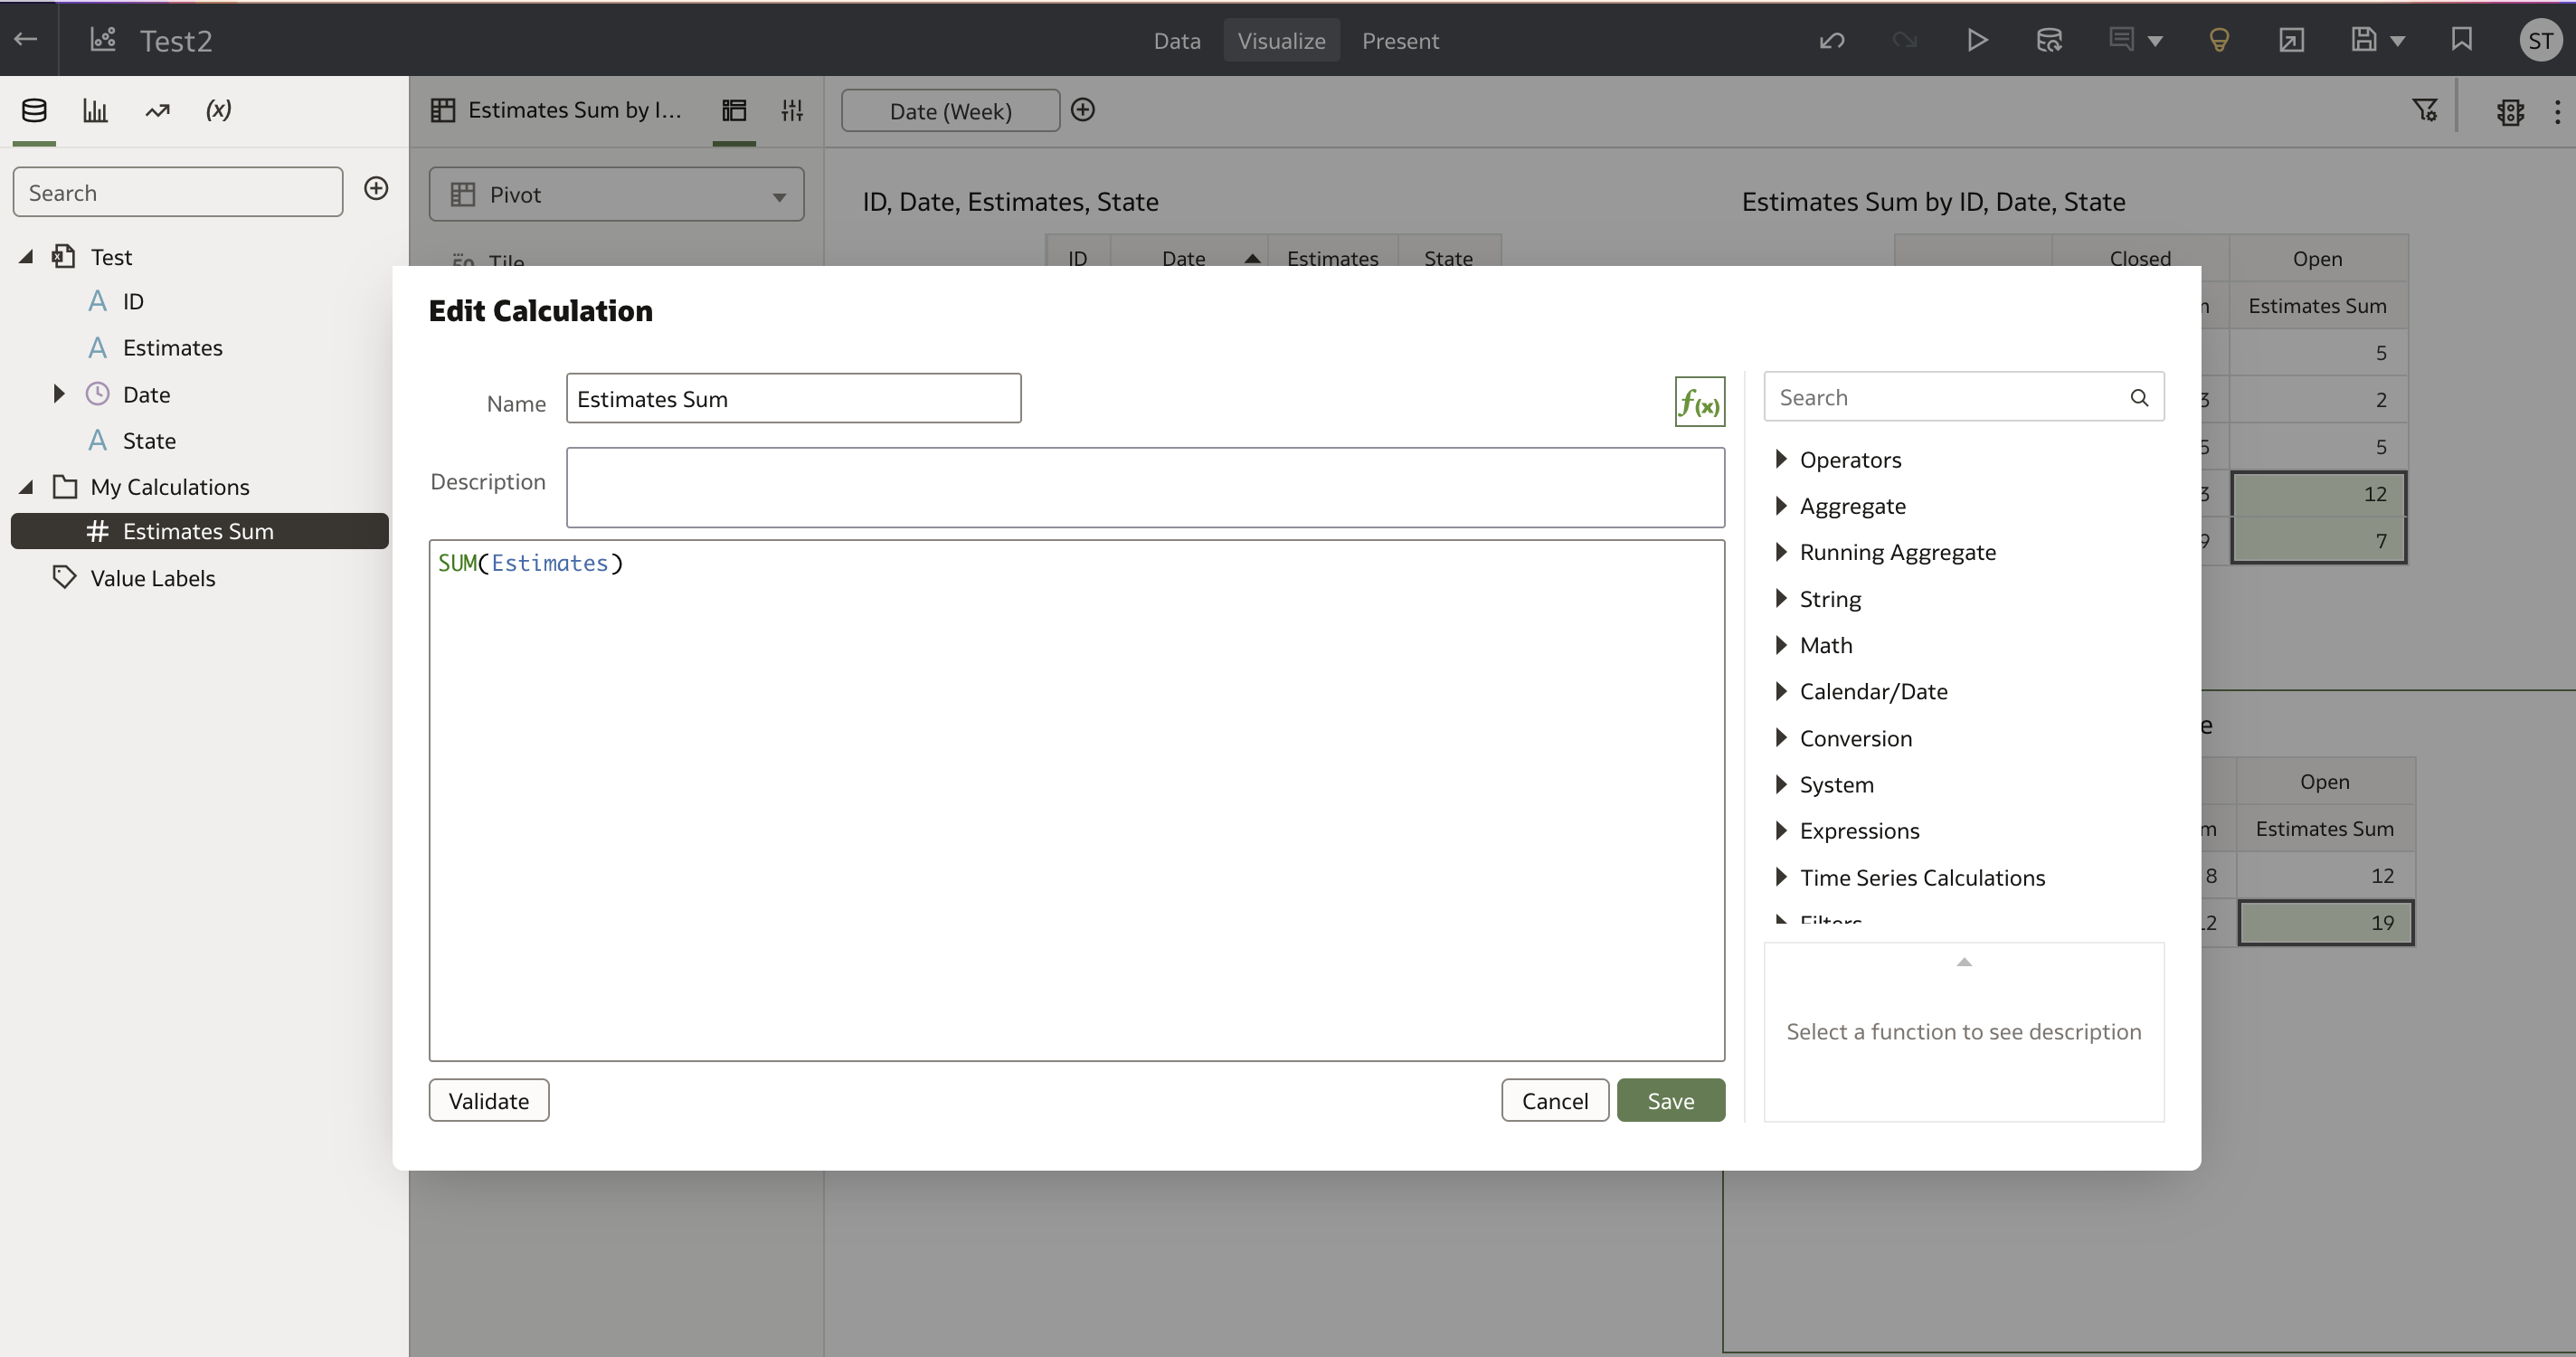Click the Date (Week) filter chip
Viewport: 2576px width, 1357px height.
click(x=950, y=111)
